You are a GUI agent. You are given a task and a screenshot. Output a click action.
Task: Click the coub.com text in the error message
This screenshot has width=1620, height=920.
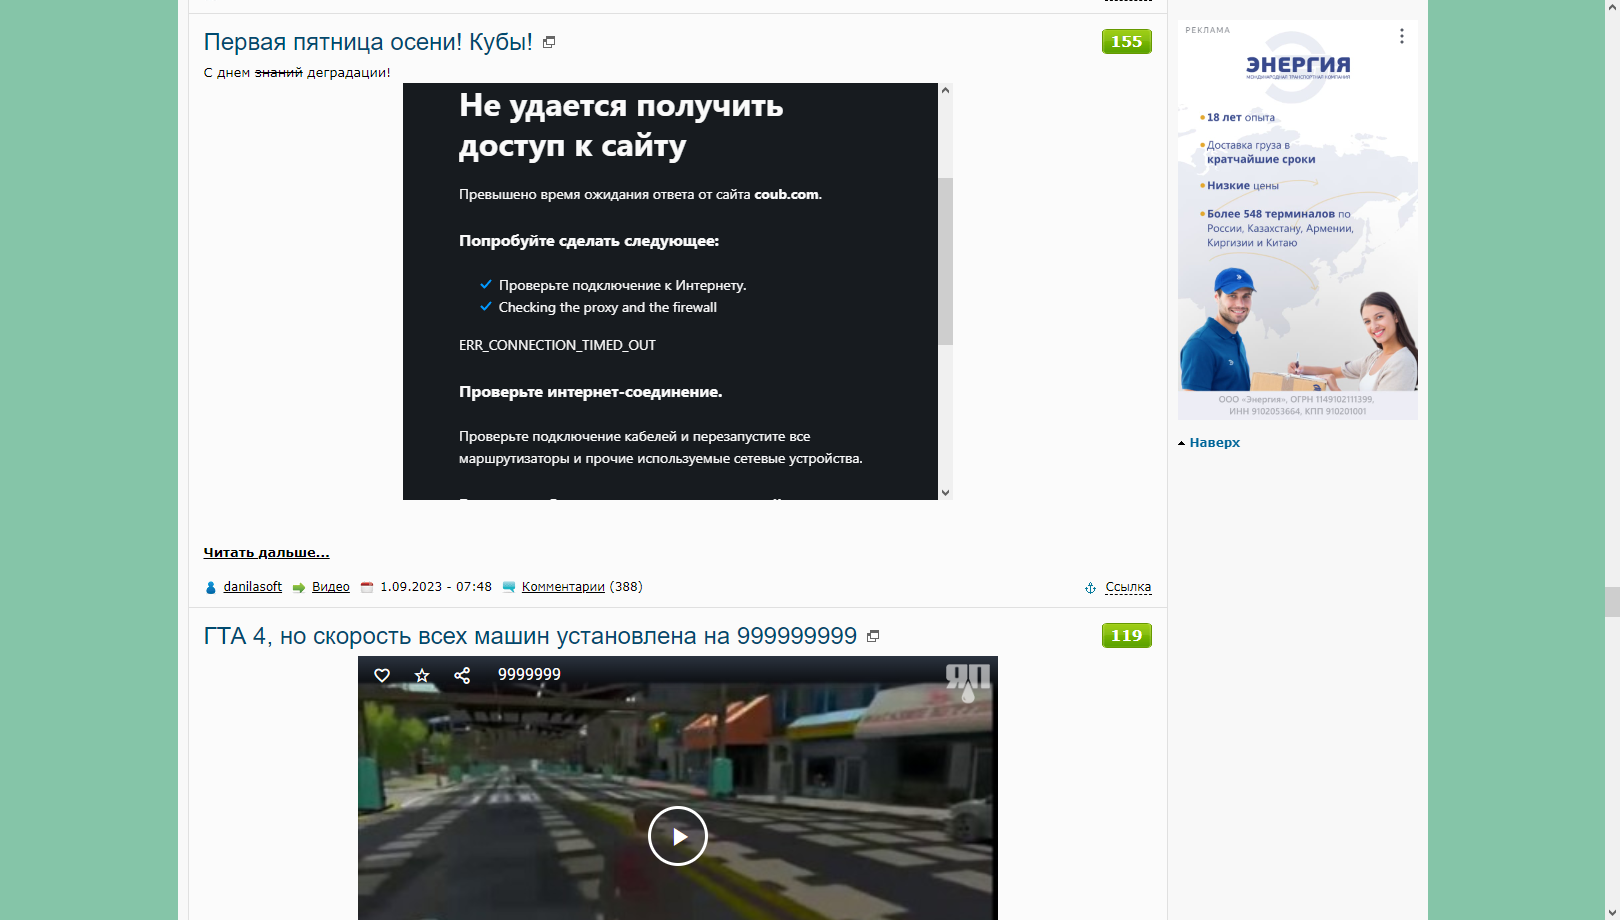click(786, 194)
